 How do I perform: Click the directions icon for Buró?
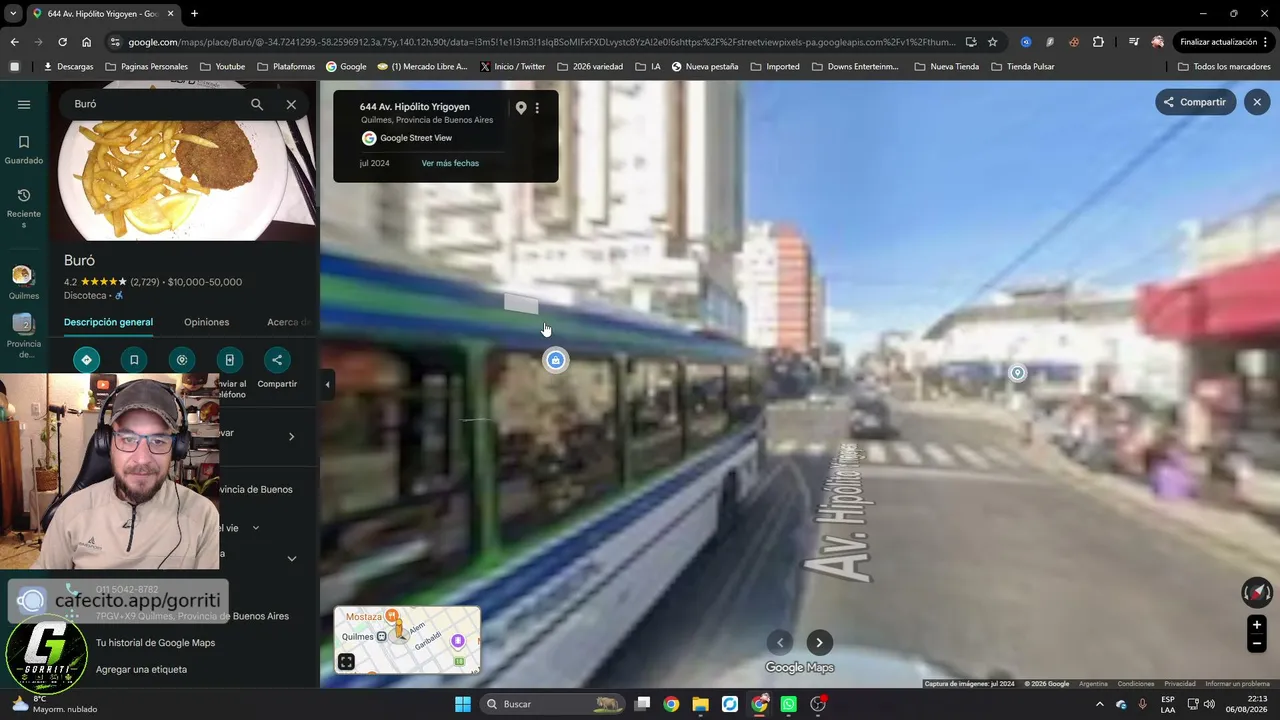click(x=86, y=360)
